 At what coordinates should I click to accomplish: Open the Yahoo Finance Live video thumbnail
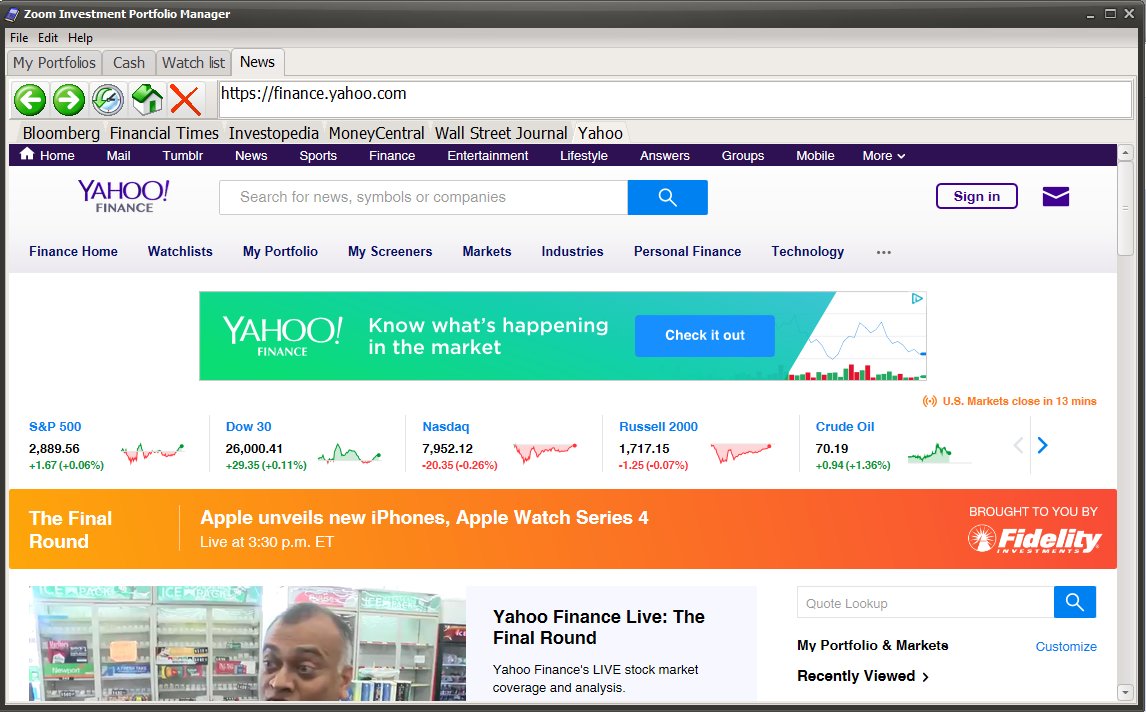[x=247, y=643]
